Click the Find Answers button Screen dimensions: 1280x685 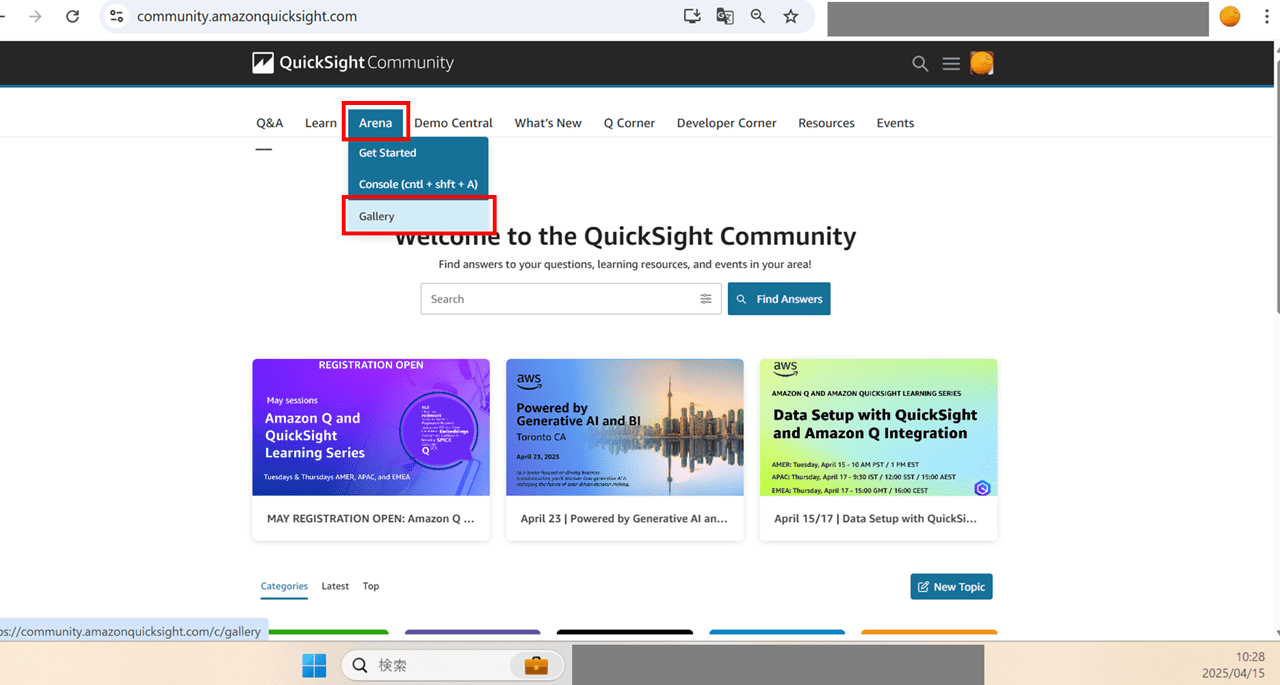pyautogui.click(x=779, y=299)
